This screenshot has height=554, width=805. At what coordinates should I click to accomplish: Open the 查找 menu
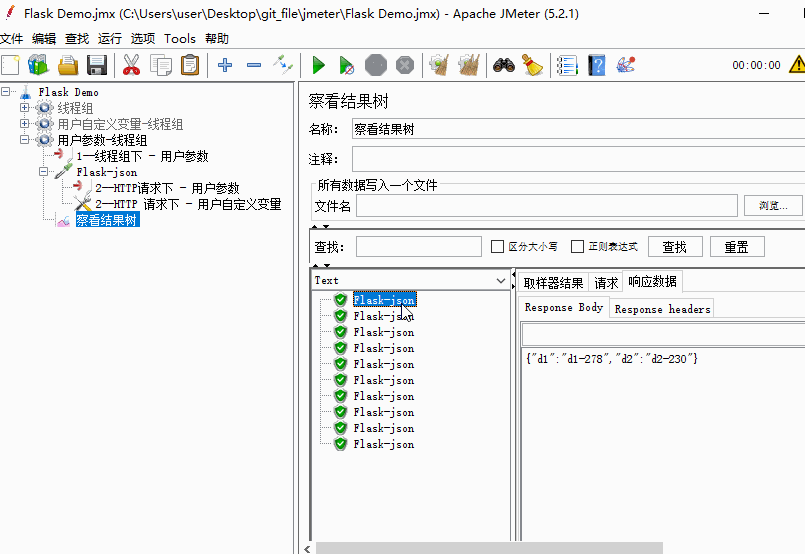pos(77,39)
